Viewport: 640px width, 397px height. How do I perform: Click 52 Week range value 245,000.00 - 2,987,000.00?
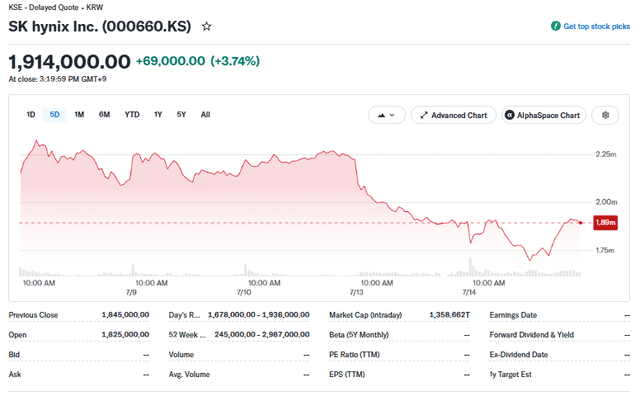[x=262, y=335]
